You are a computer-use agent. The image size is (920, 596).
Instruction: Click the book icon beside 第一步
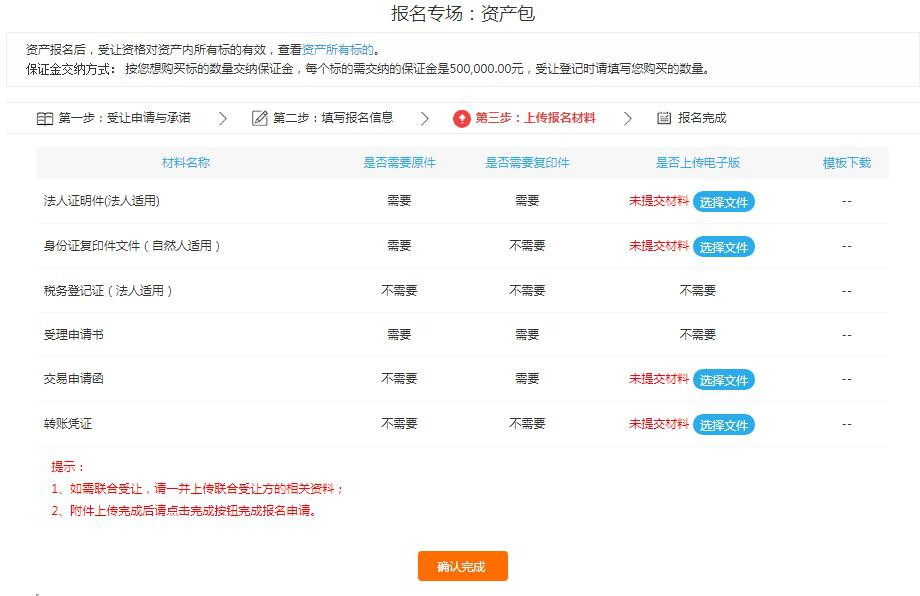coord(45,118)
